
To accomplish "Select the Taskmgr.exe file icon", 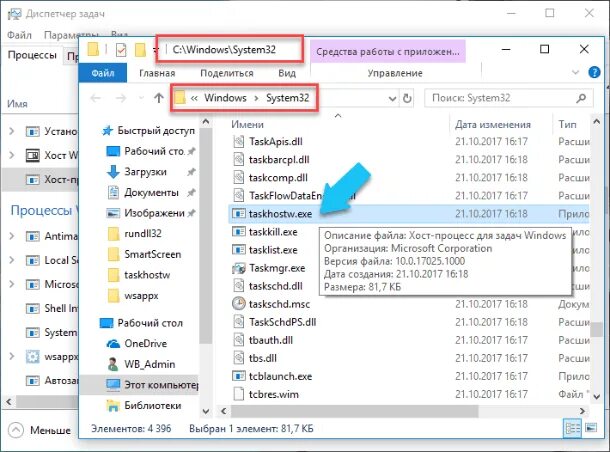I will coord(238,268).
